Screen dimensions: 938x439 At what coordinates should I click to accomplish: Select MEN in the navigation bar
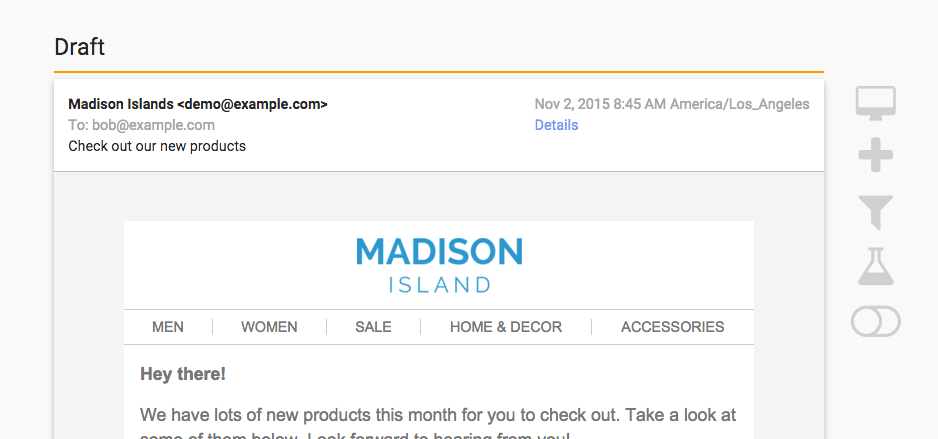click(168, 327)
